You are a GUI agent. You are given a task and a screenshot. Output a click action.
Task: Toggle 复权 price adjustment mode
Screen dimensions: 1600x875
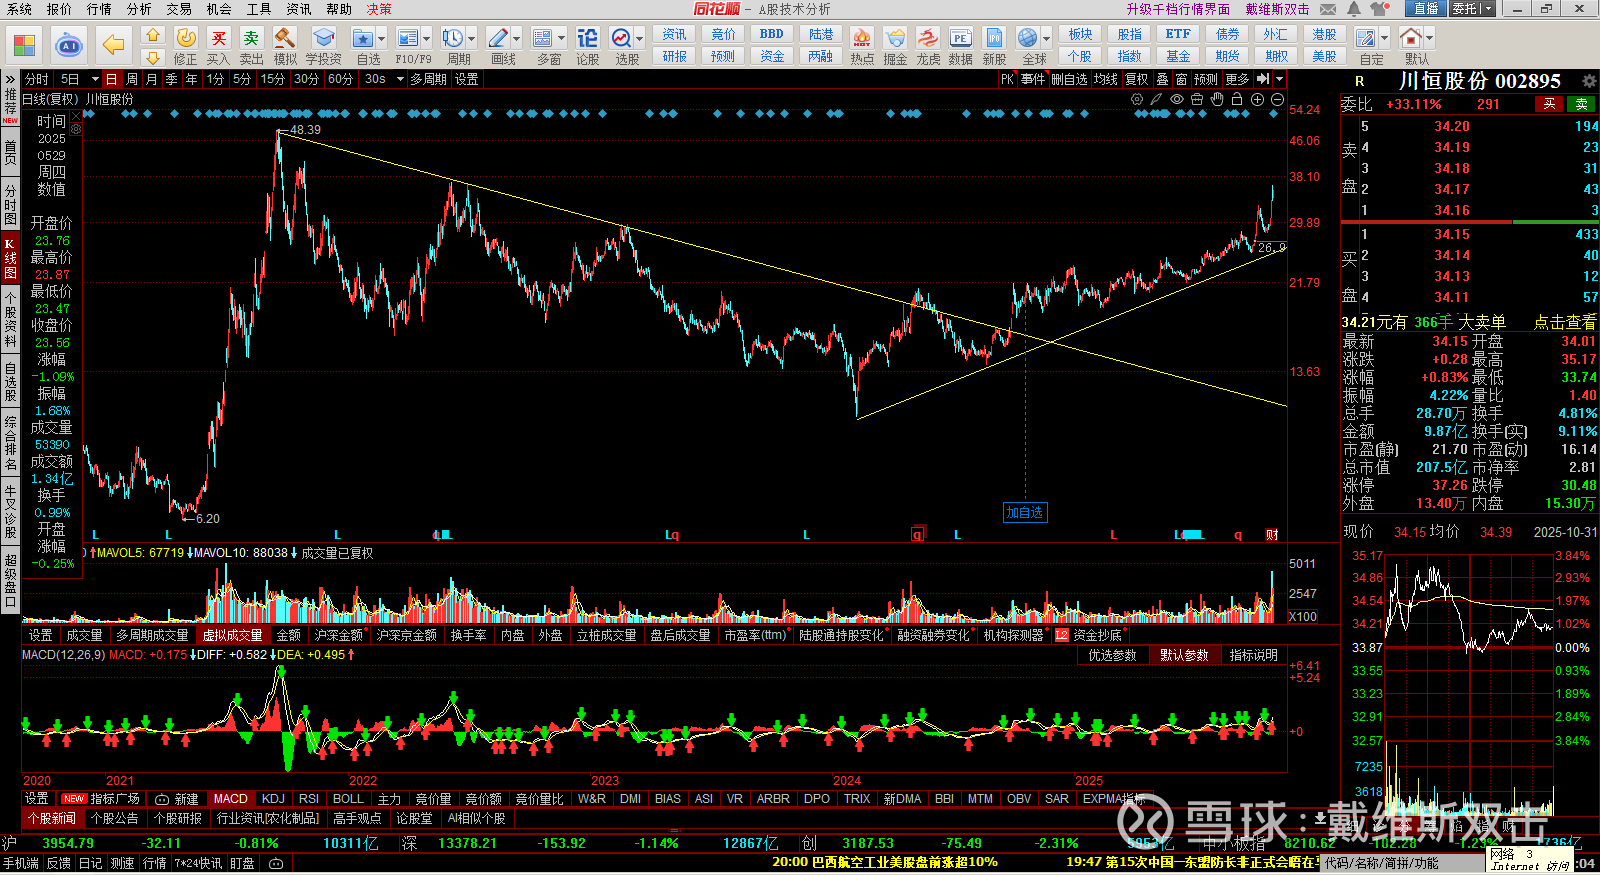coord(1137,79)
